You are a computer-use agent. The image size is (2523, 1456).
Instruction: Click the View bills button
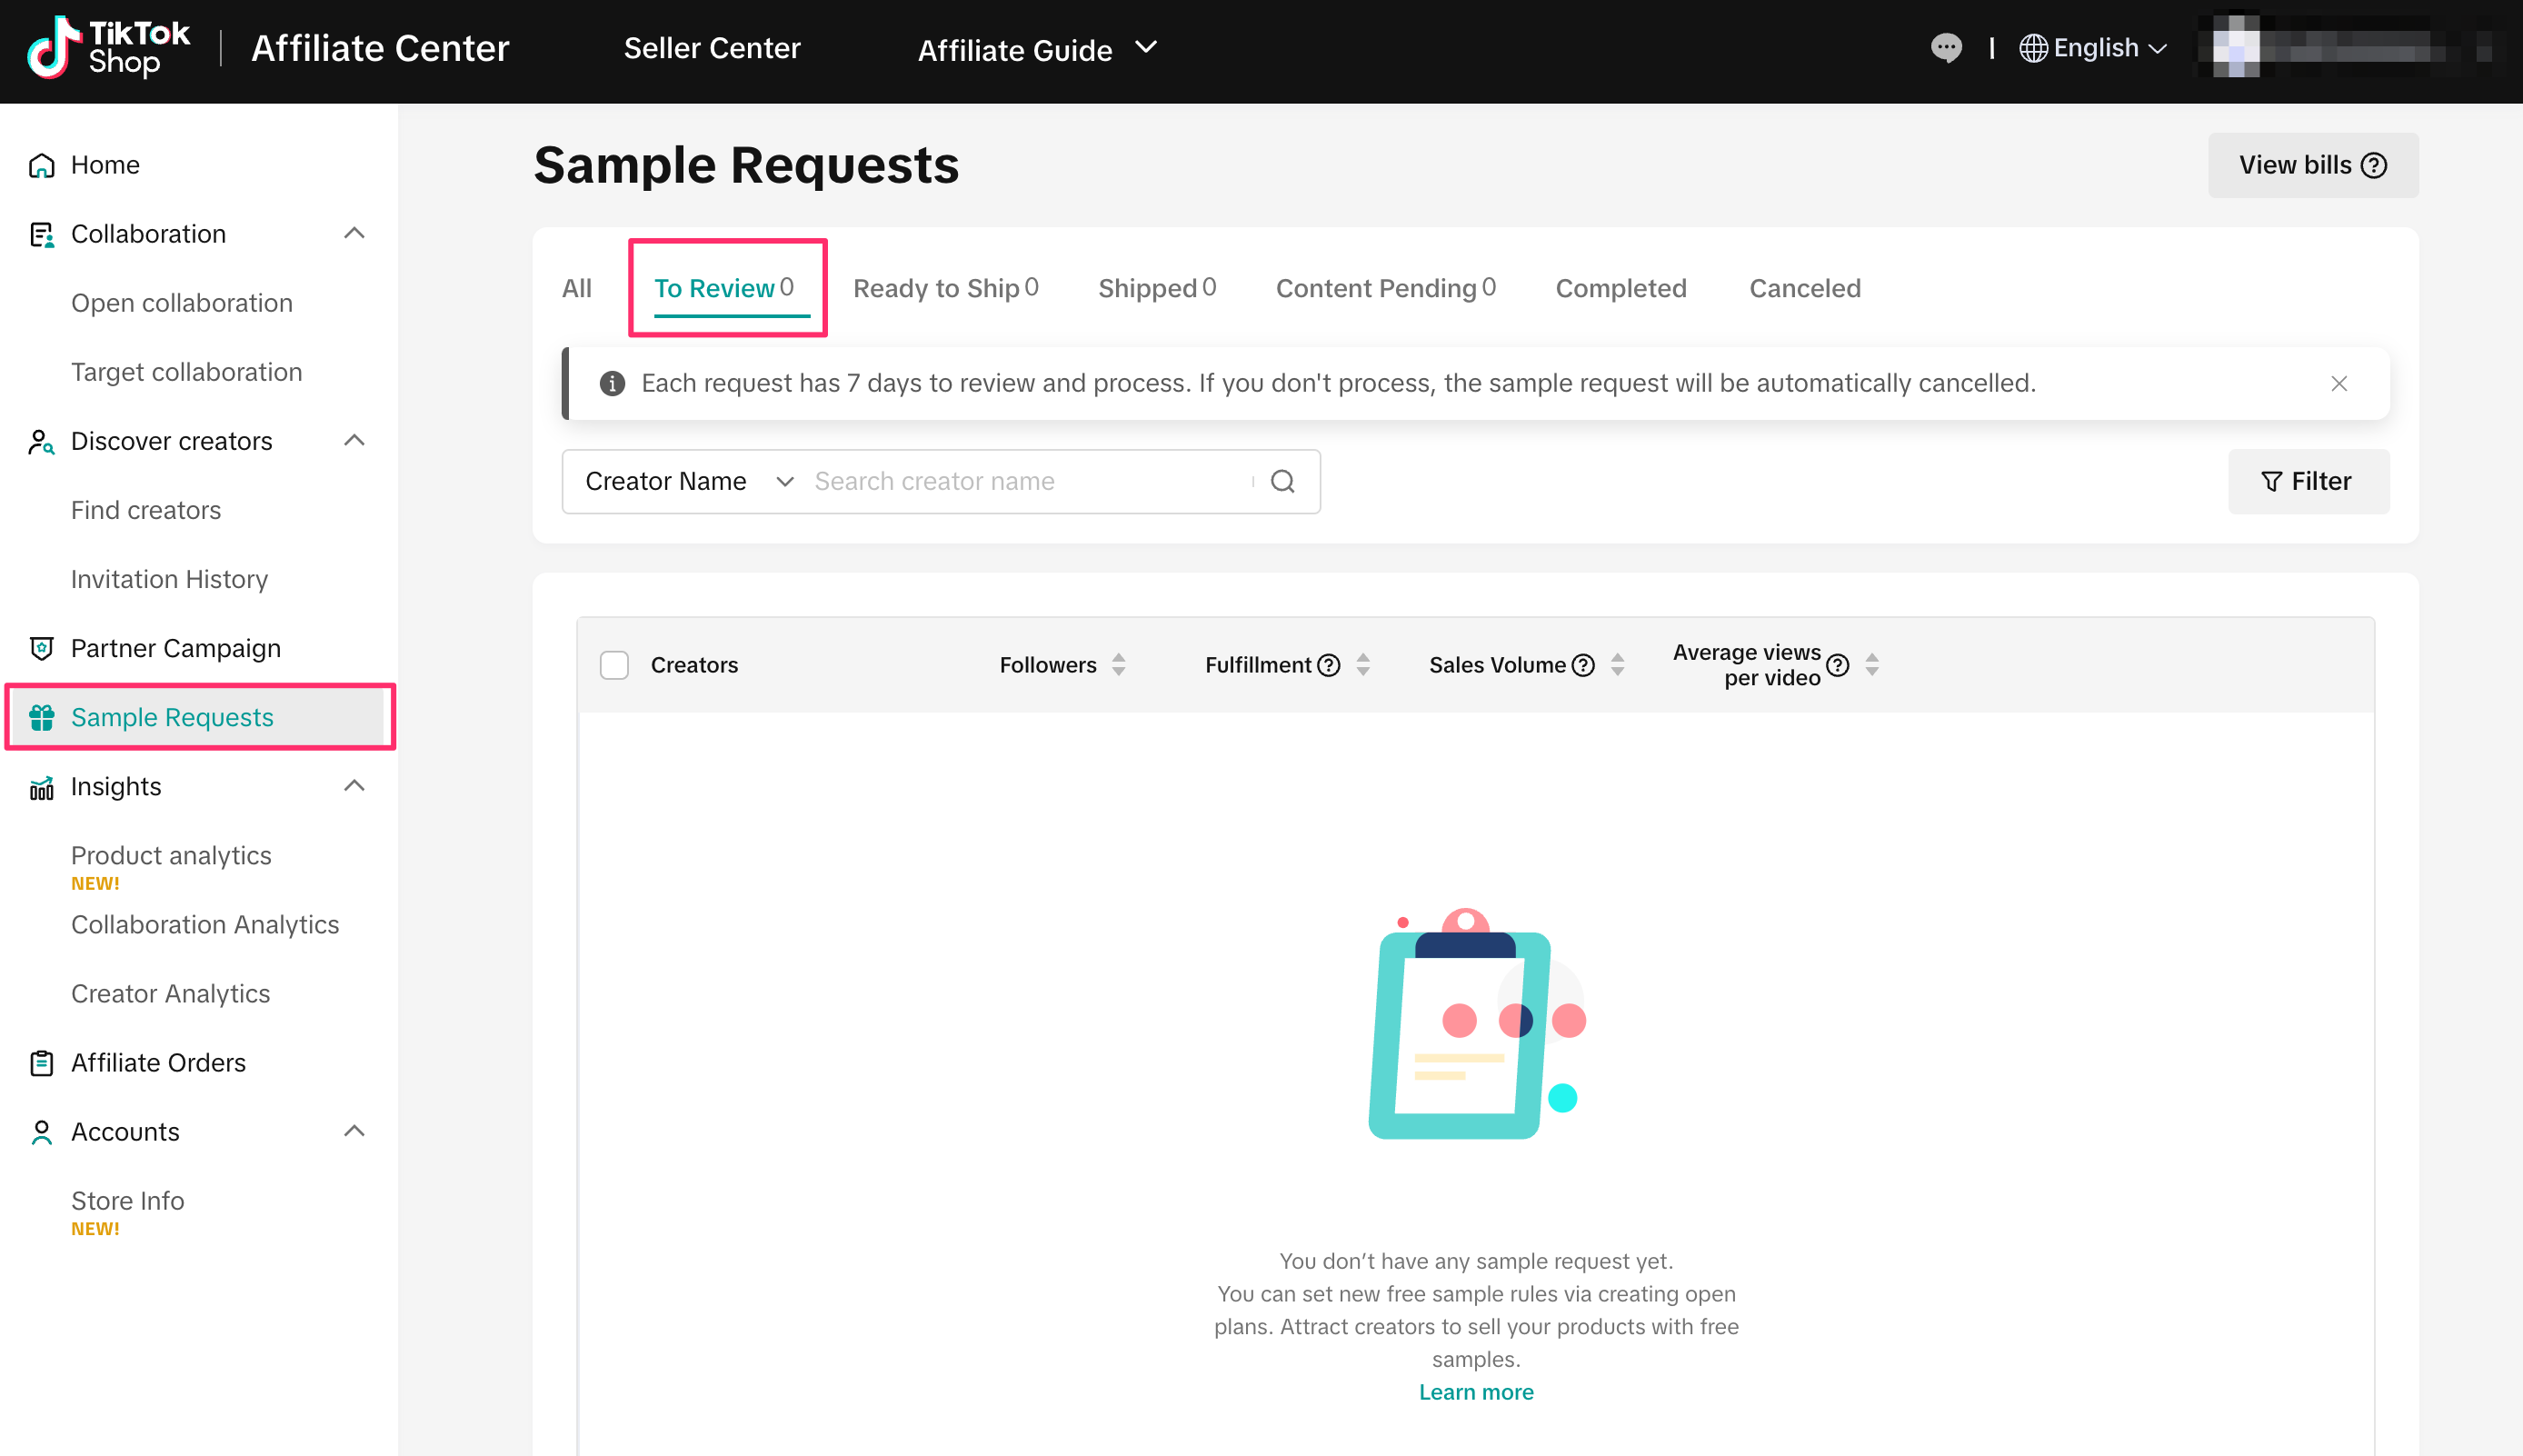click(2312, 165)
